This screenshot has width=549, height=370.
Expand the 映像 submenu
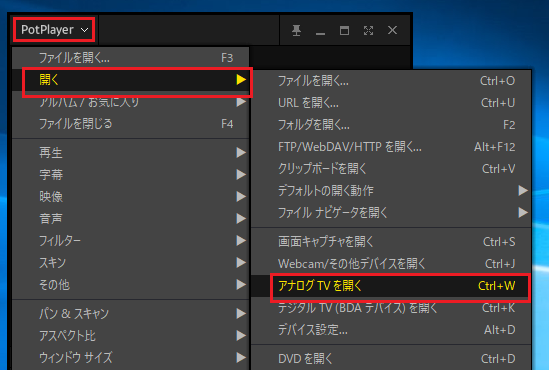click(131, 196)
